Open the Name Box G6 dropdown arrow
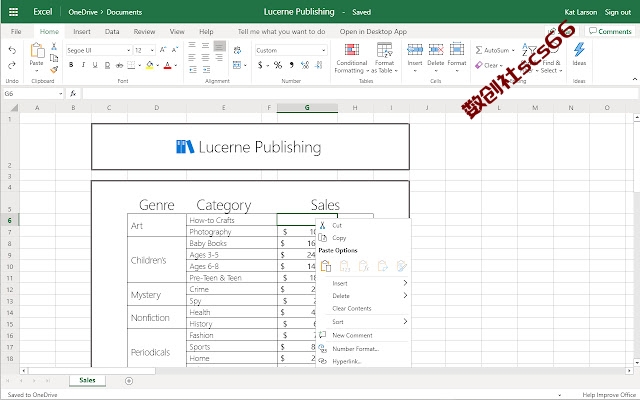This screenshot has height=400, width=640. tap(60, 93)
